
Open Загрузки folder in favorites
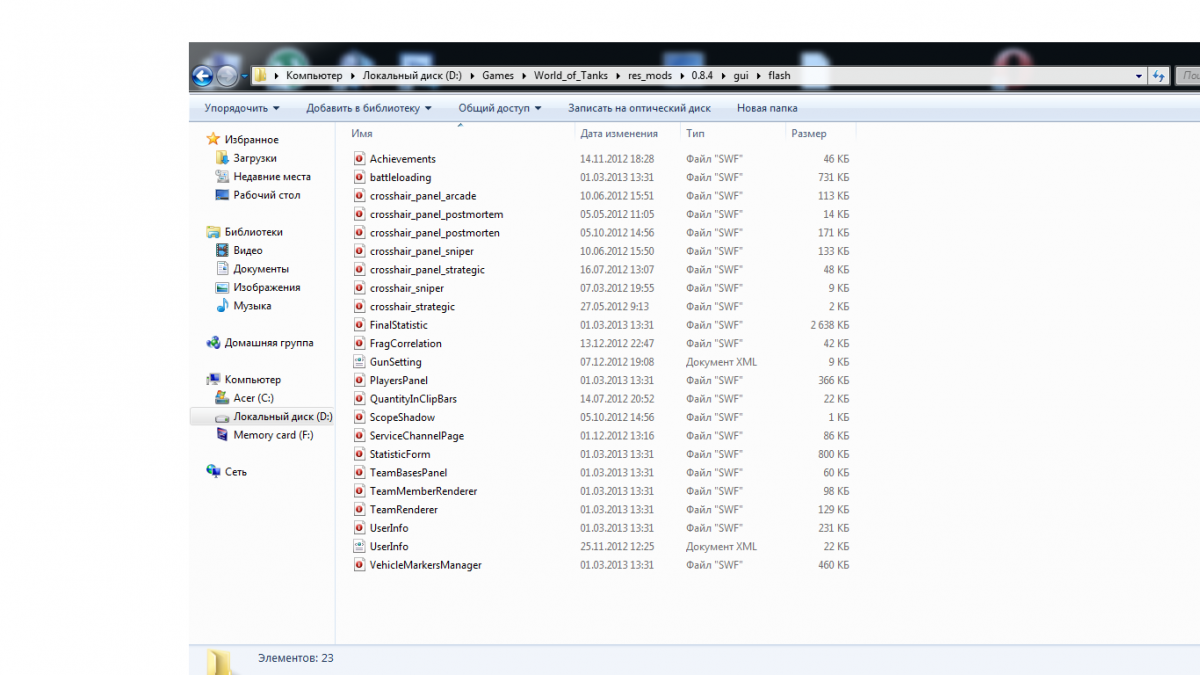click(x=254, y=158)
